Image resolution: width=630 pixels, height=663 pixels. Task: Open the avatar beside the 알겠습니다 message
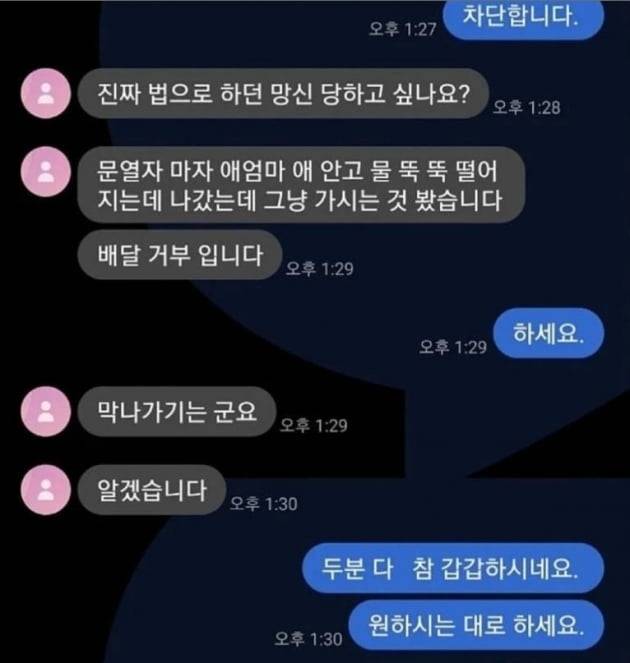pos(46,490)
